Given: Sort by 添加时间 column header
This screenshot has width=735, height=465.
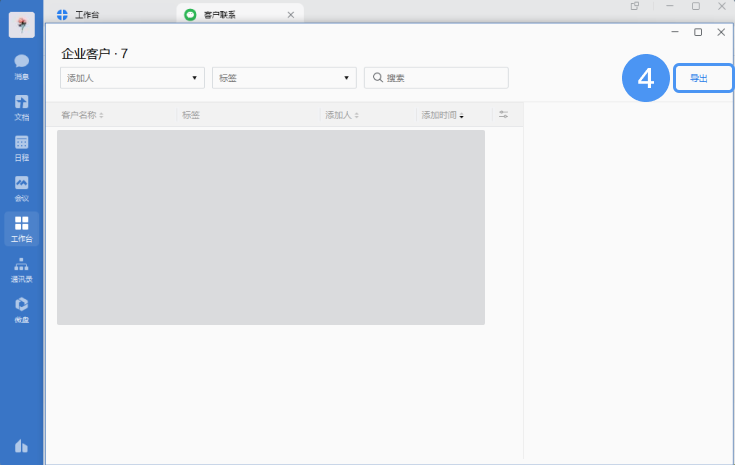Looking at the screenshot, I should (442, 115).
